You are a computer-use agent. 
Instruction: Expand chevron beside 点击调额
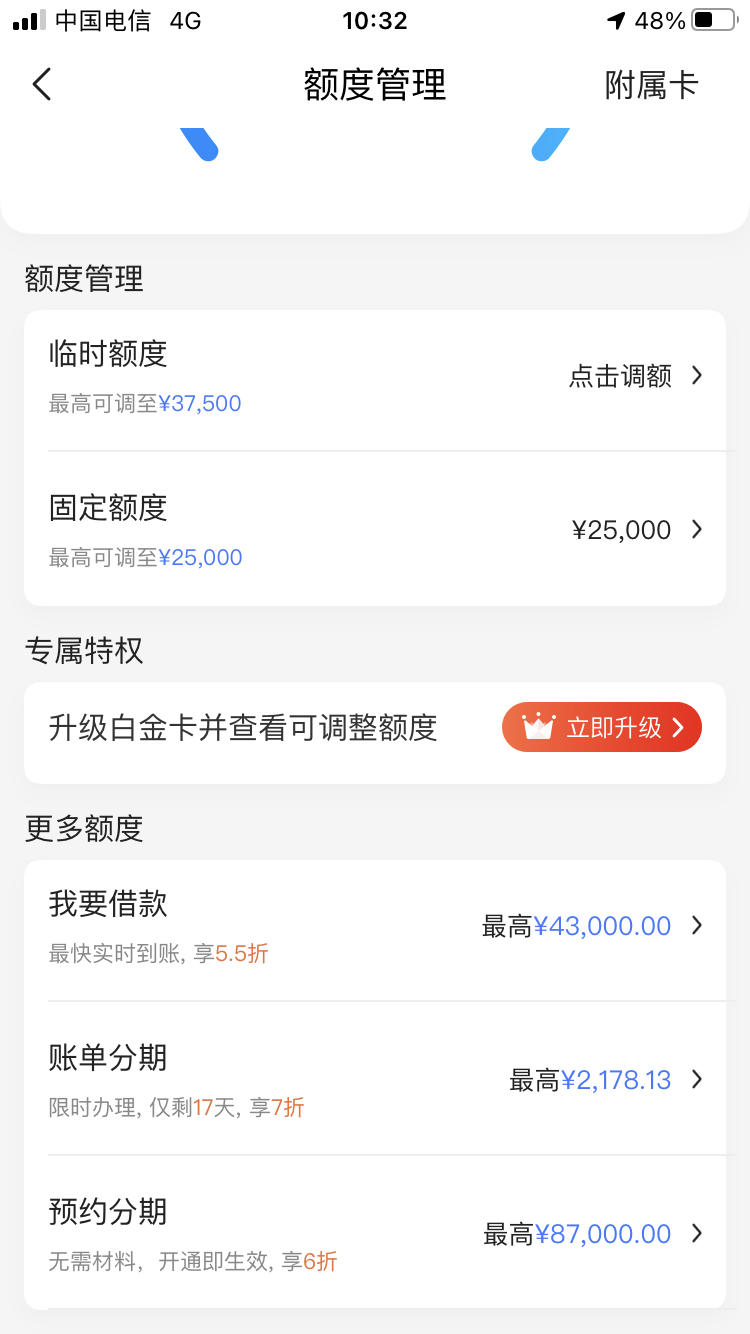click(697, 376)
